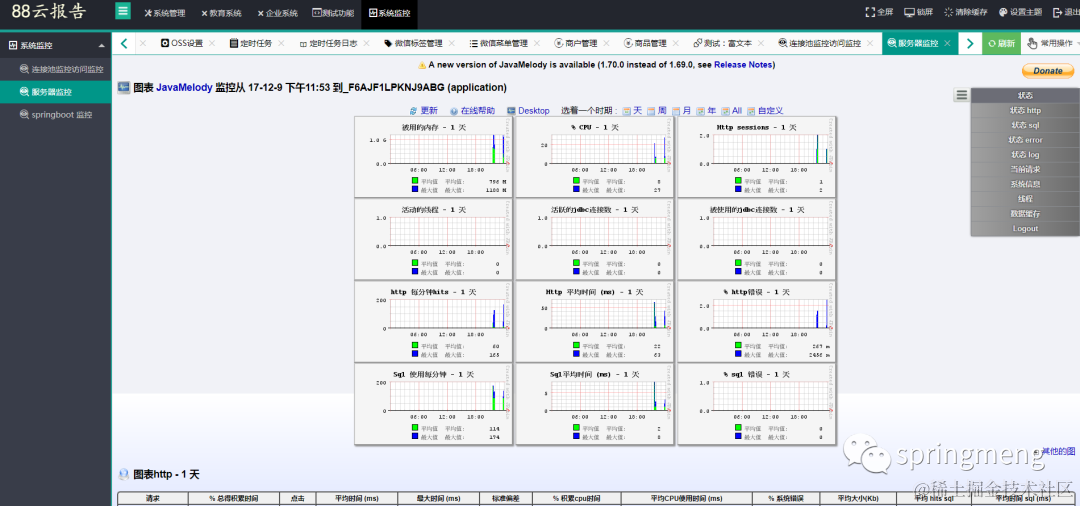Viewport: 1080px width, 506px height.
Task: Click Logout in the status menu
Action: coord(1025,229)
